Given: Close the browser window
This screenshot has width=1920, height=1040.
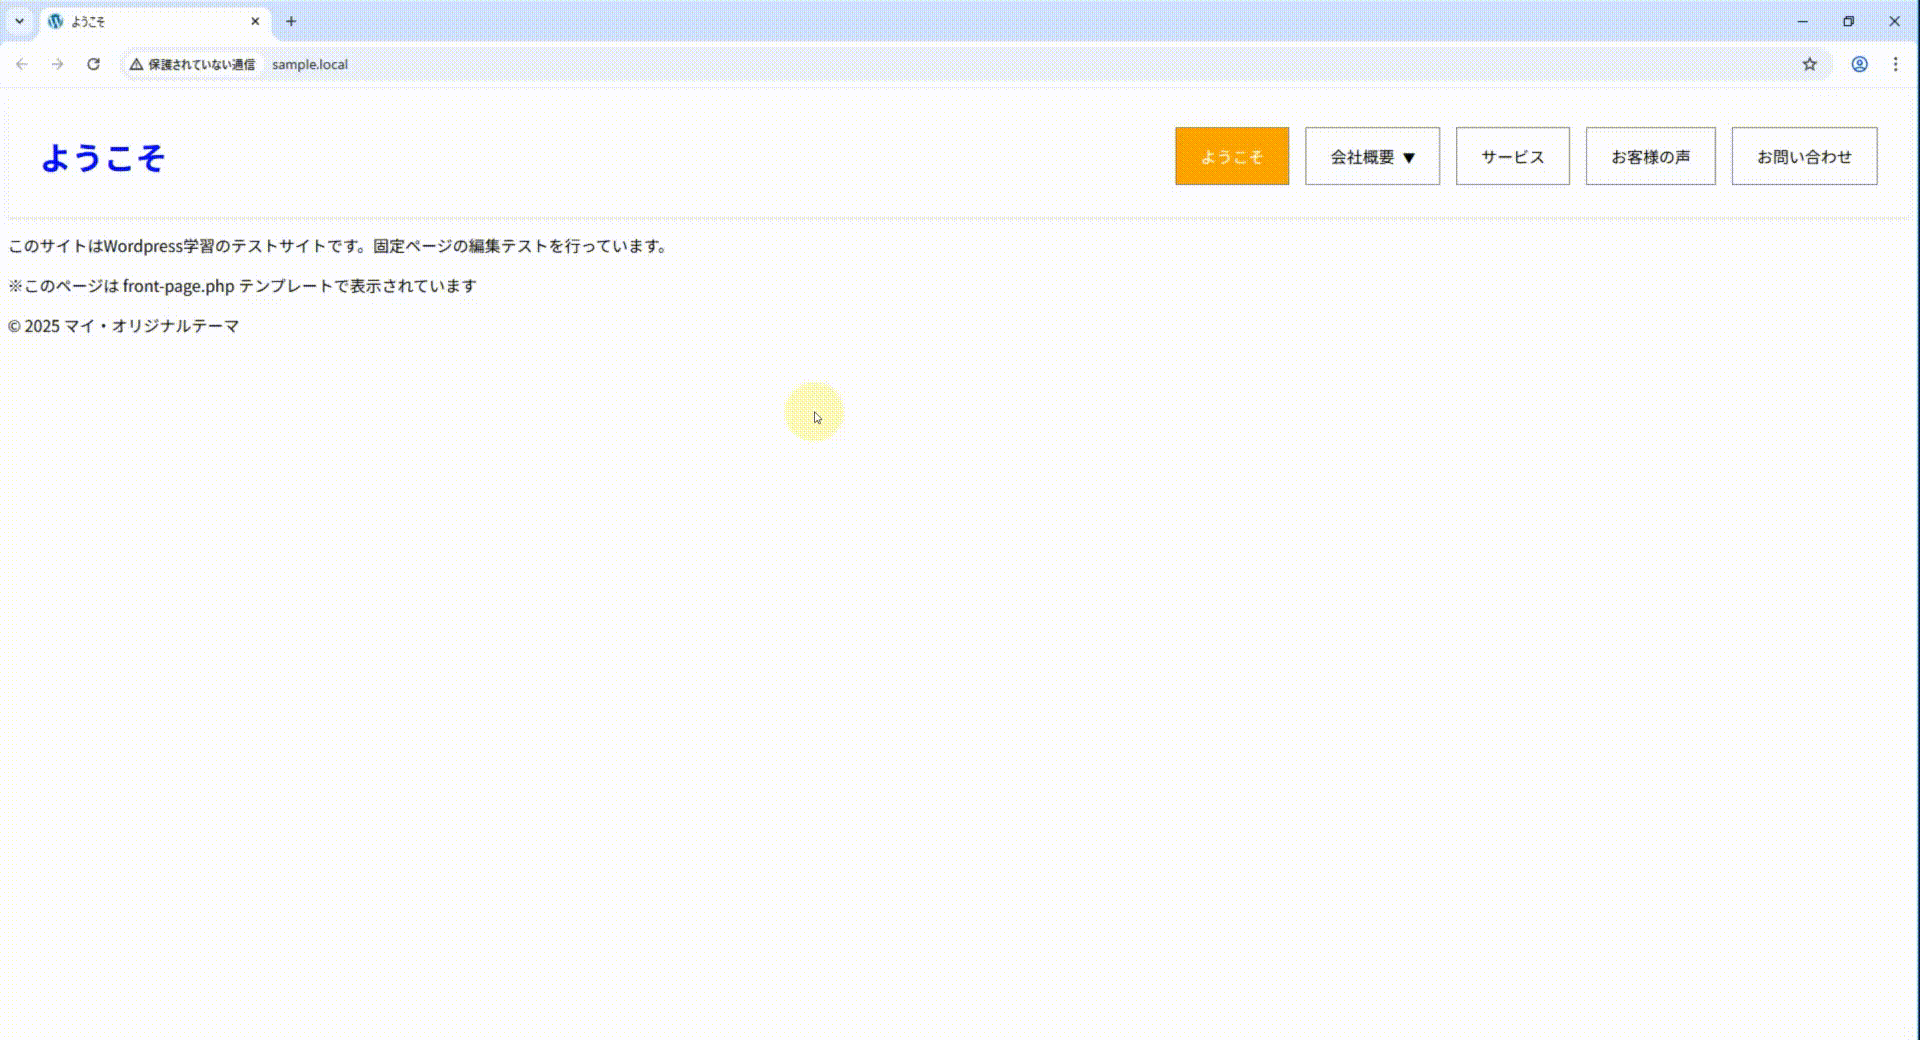Looking at the screenshot, I should (x=1895, y=21).
